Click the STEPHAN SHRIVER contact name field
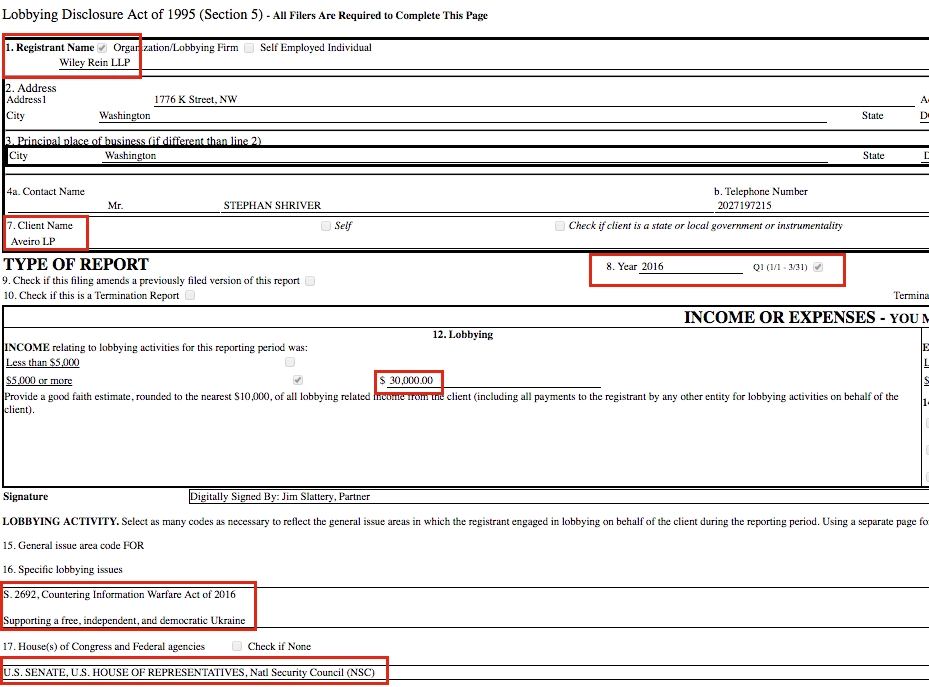This screenshot has height=687, width=929. [272, 206]
